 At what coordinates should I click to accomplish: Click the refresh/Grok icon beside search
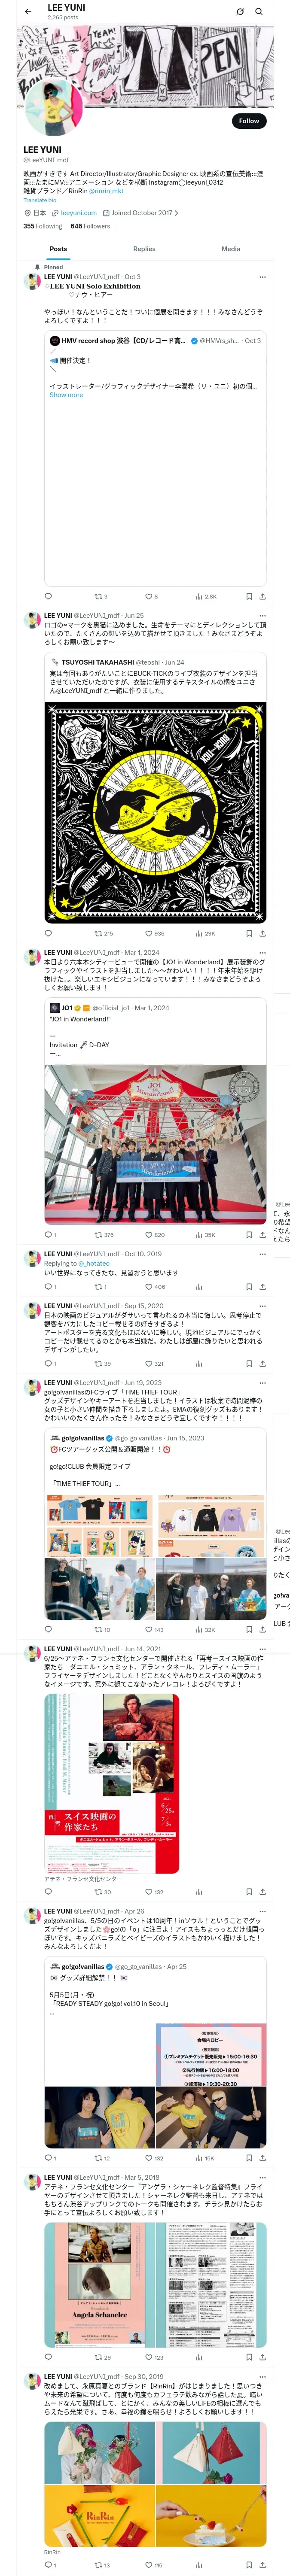[240, 12]
